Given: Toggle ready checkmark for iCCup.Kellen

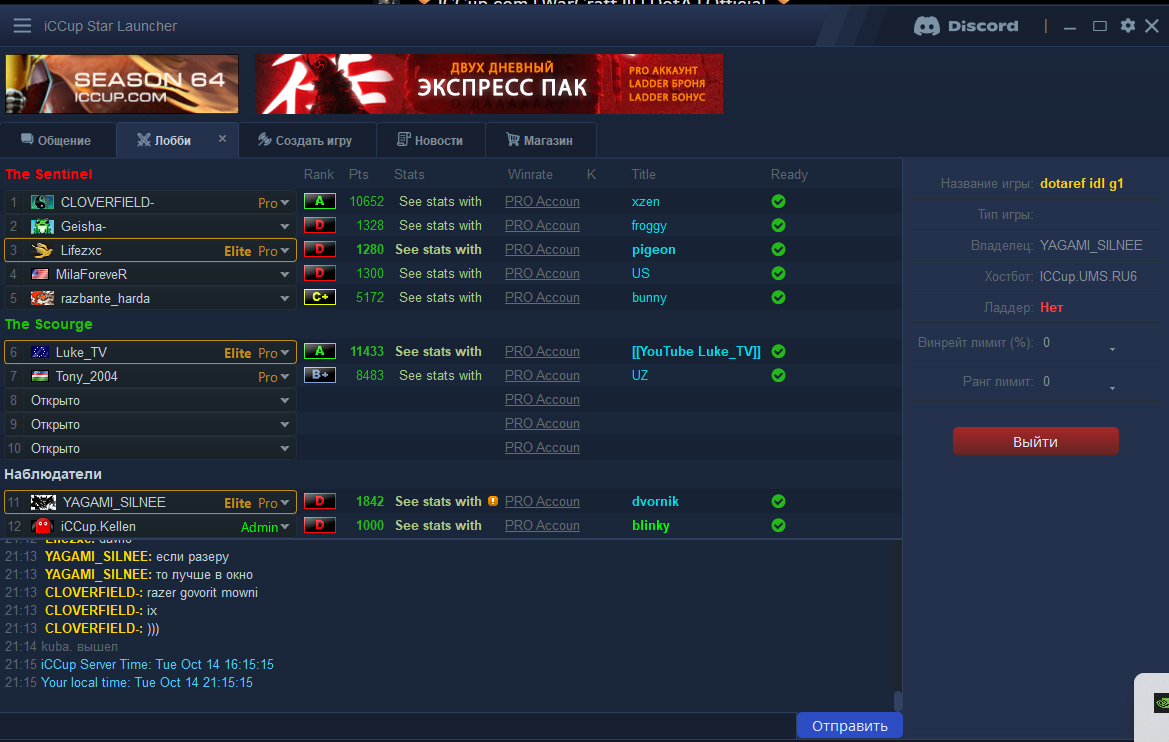Looking at the screenshot, I should [778, 525].
